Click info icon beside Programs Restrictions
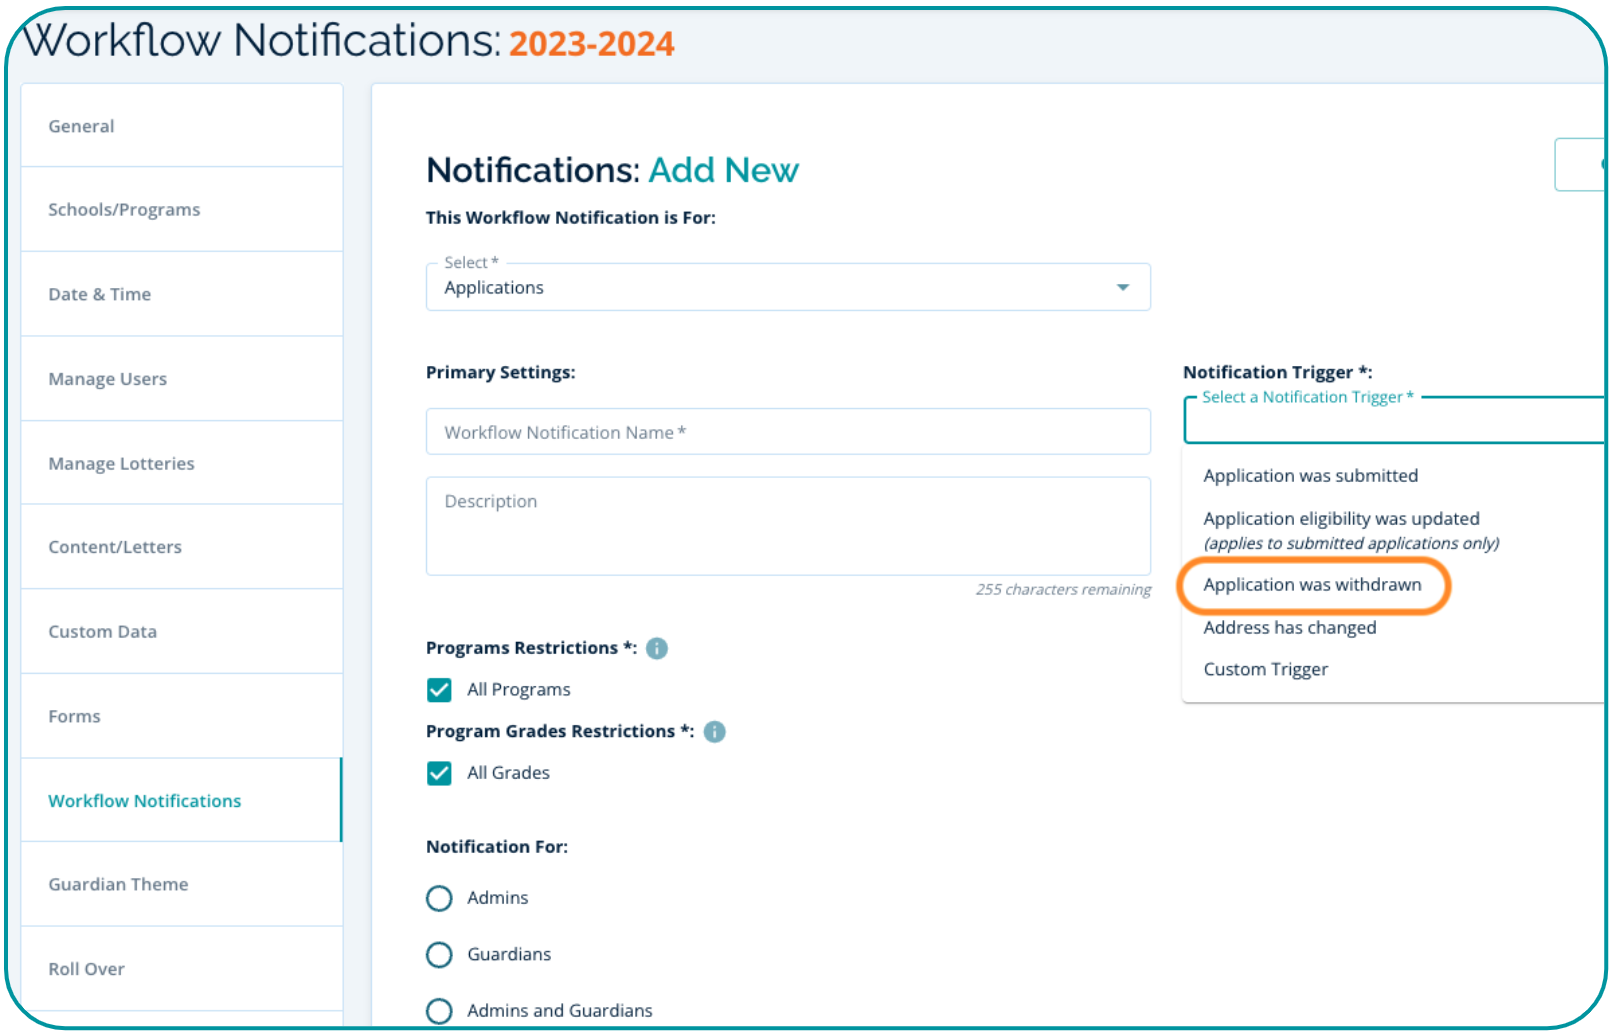 [x=657, y=648]
